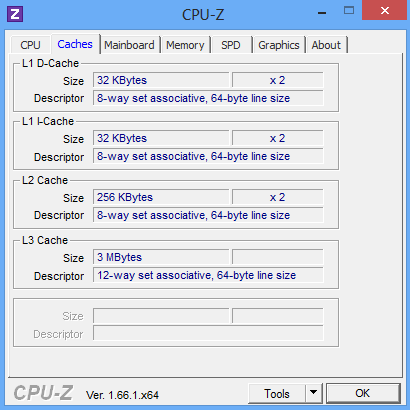The image size is (410, 410).
Task: Minimize the CPU-Z window
Action: (x=322, y=13)
